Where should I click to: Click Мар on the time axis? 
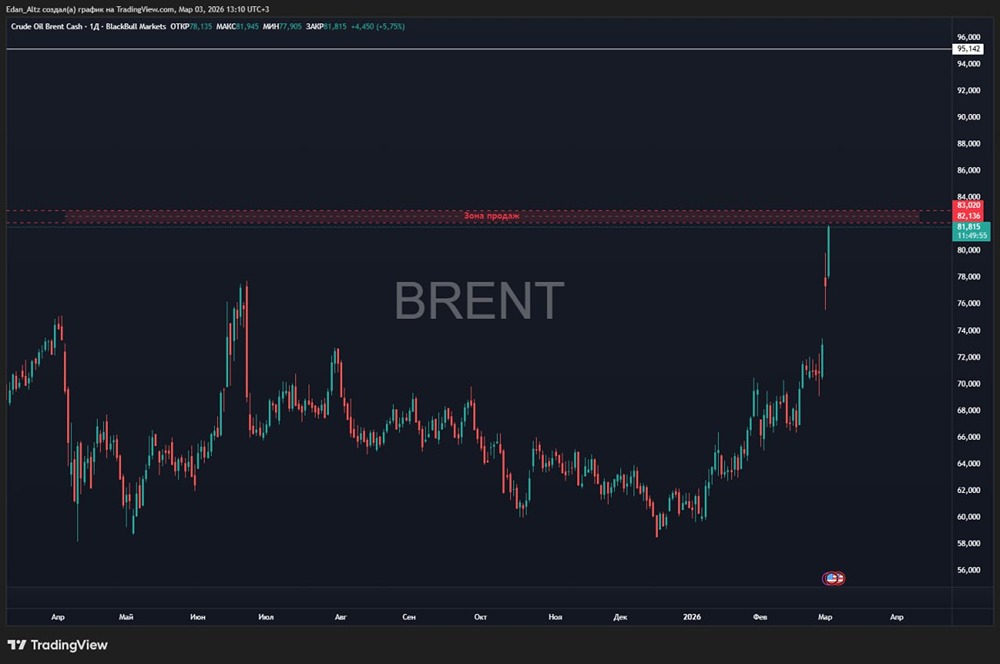pyautogui.click(x=825, y=617)
